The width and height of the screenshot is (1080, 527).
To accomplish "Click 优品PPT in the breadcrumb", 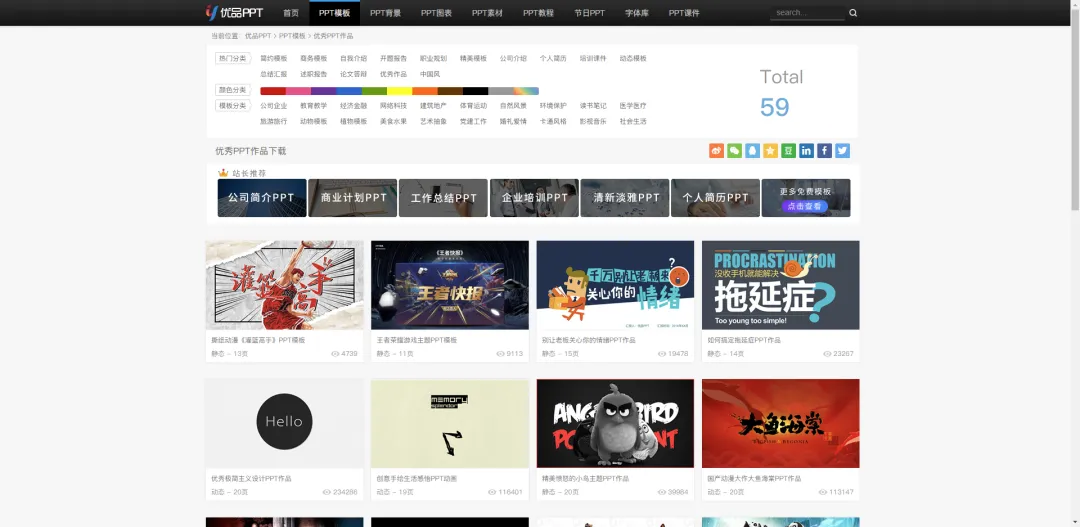I will 258,36.
